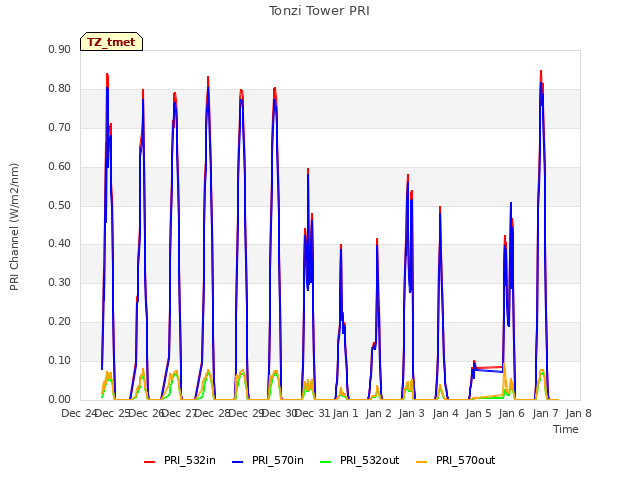Select the PRI_570out orange legend swatch

click(x=422, y=461)
